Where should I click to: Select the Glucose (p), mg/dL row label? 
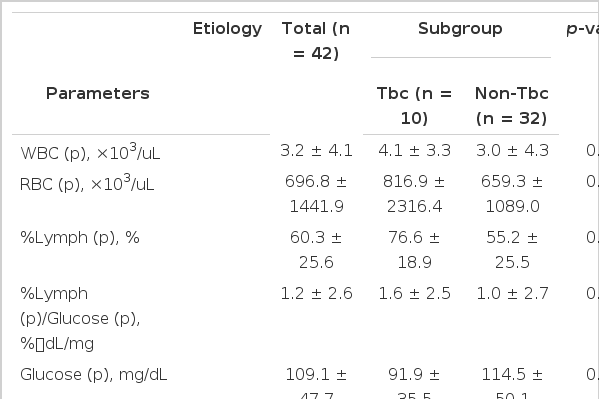click(94, 375)
